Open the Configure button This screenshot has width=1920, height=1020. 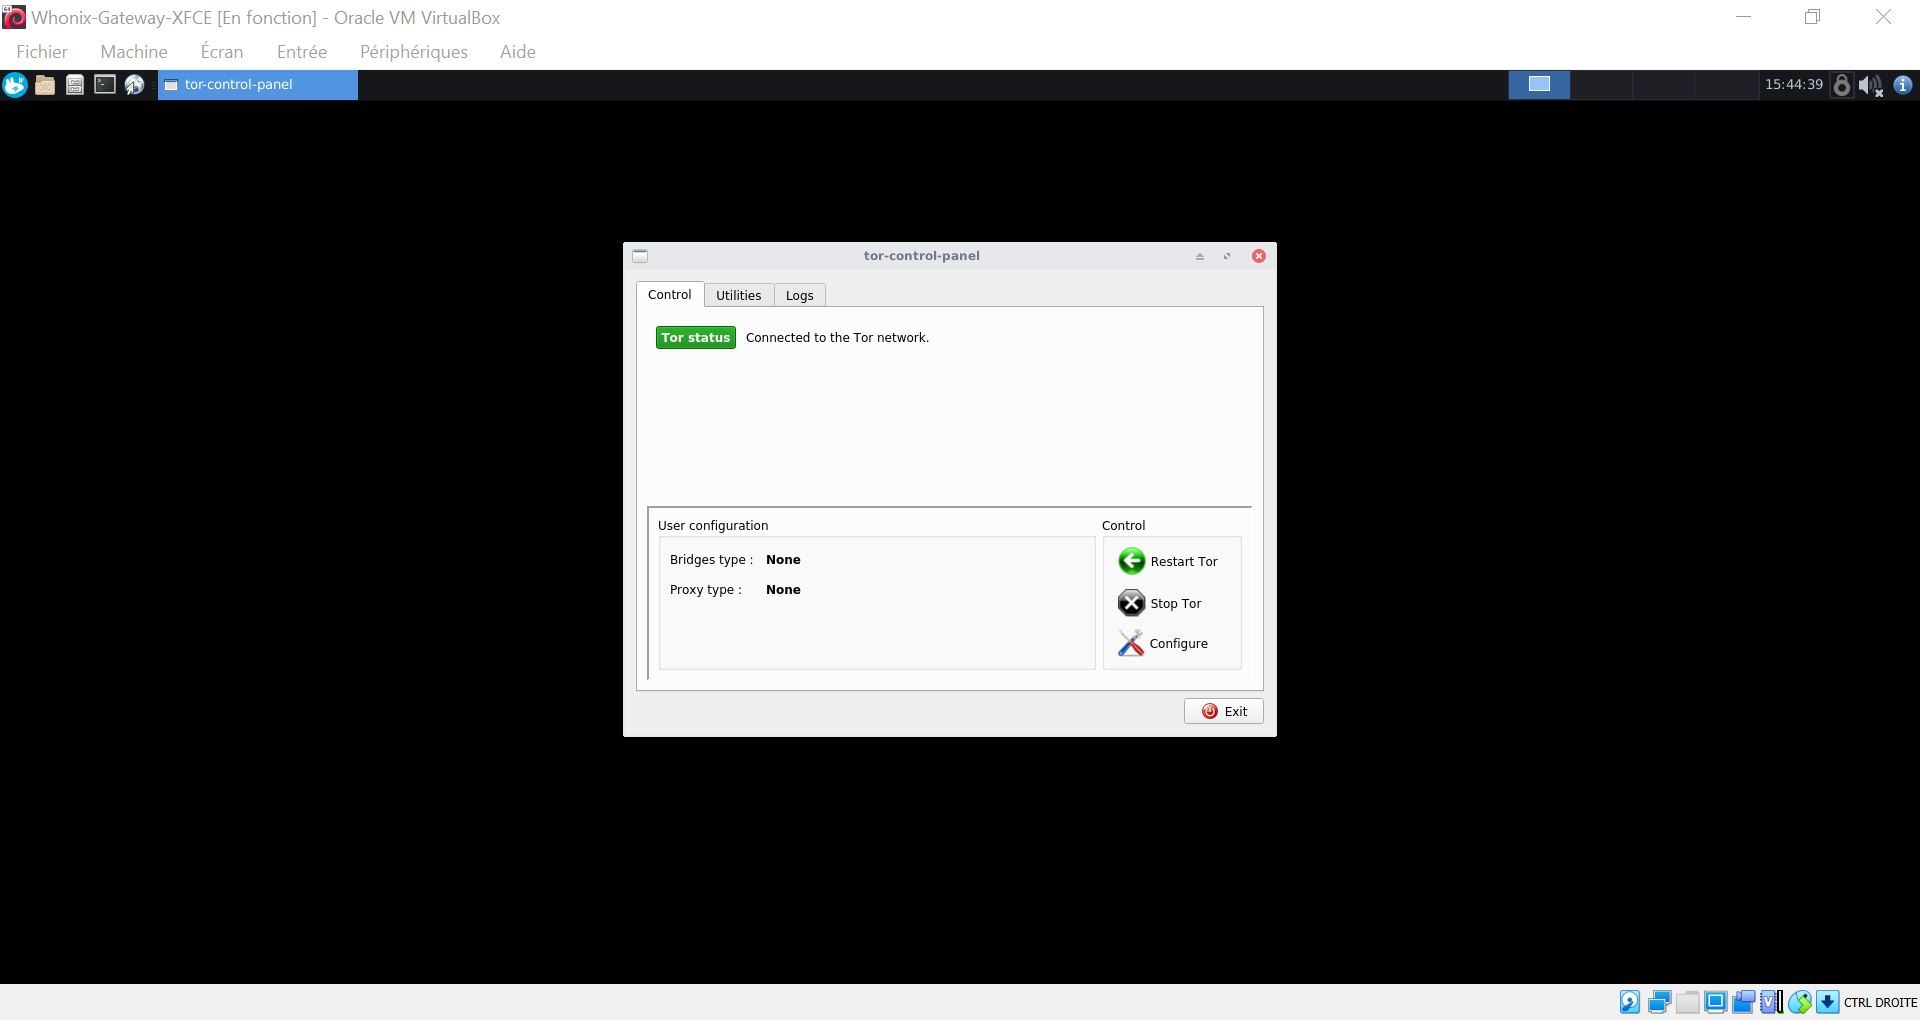[x=1163, y=643]
